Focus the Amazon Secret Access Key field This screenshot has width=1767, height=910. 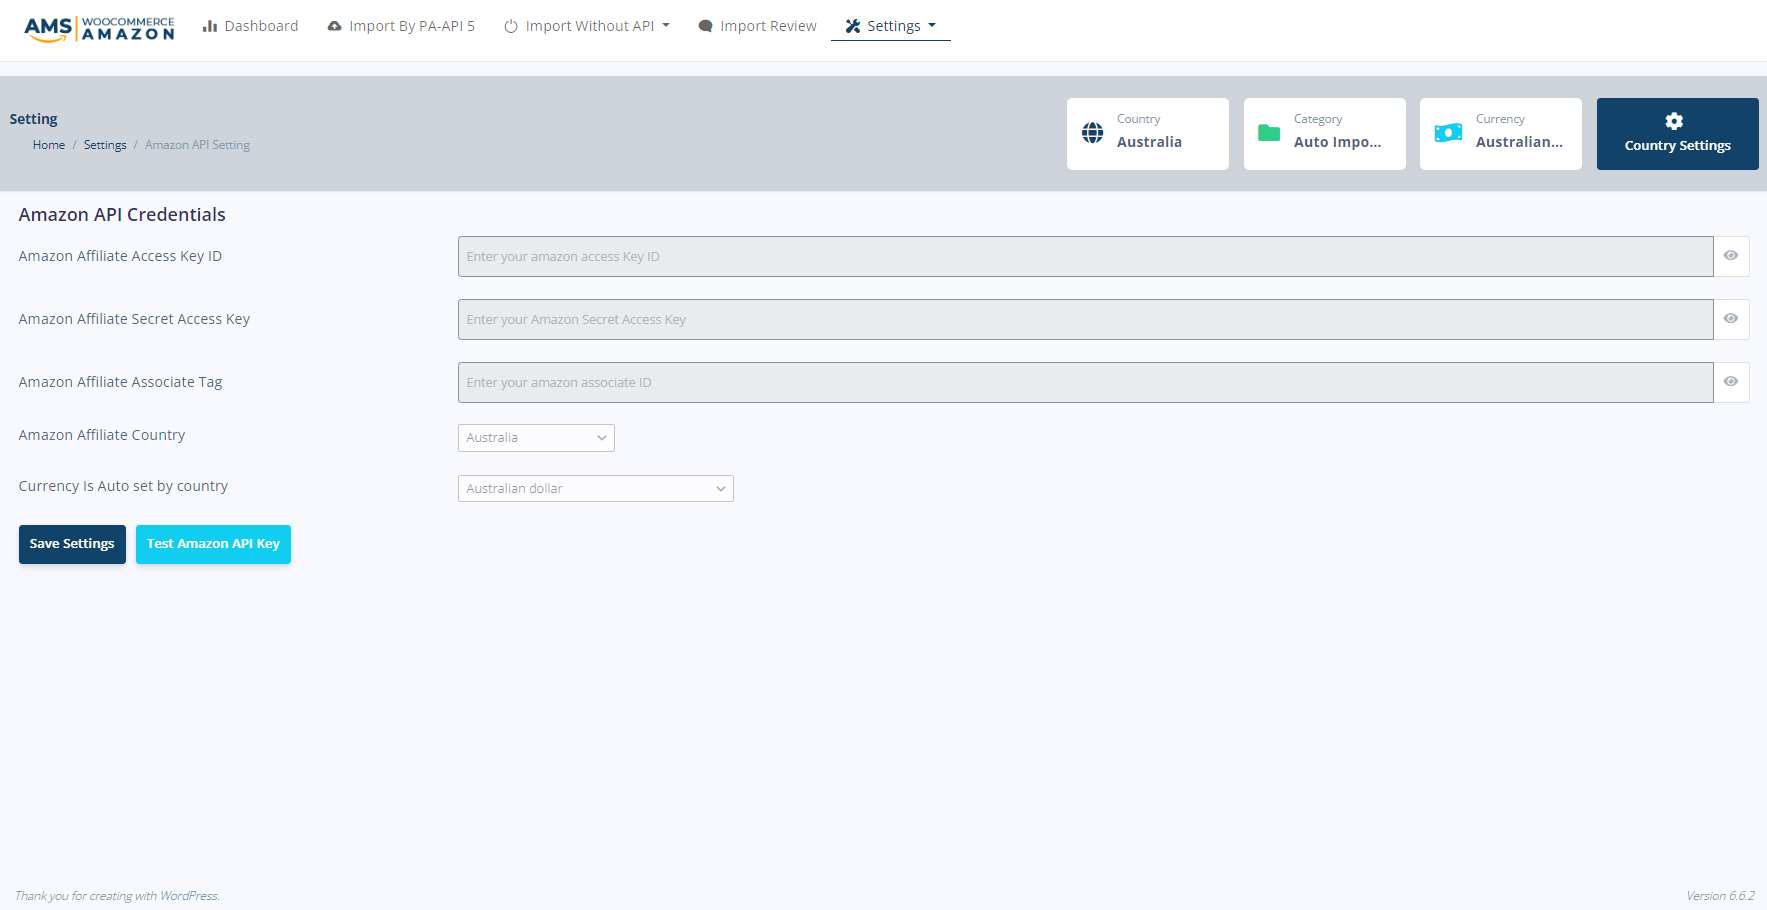(x=1085, y=319)
